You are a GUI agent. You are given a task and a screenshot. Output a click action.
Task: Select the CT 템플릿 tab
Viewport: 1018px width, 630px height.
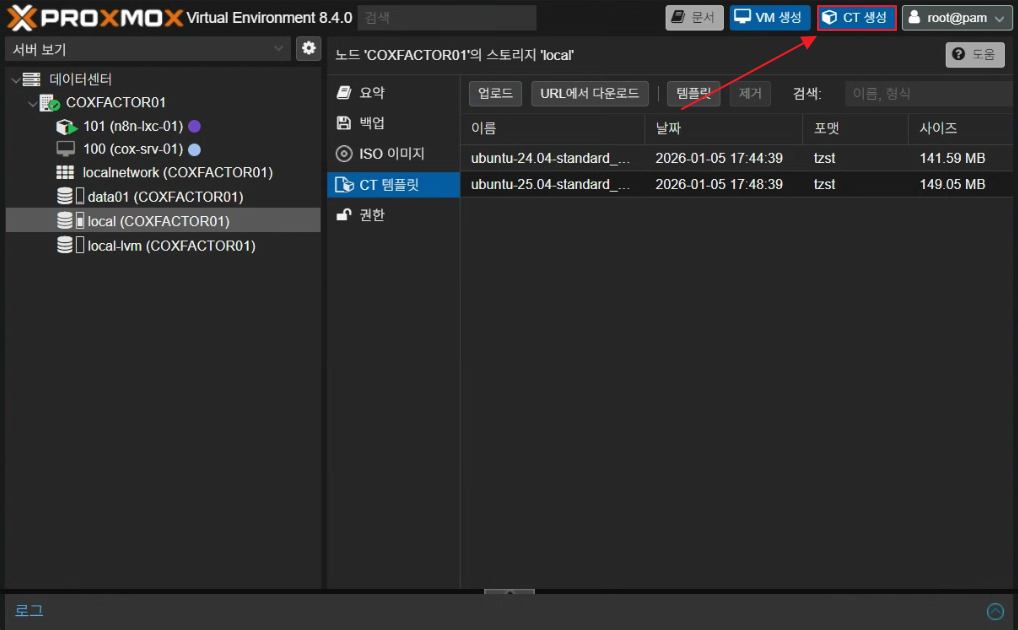click(x=393, y=184)
